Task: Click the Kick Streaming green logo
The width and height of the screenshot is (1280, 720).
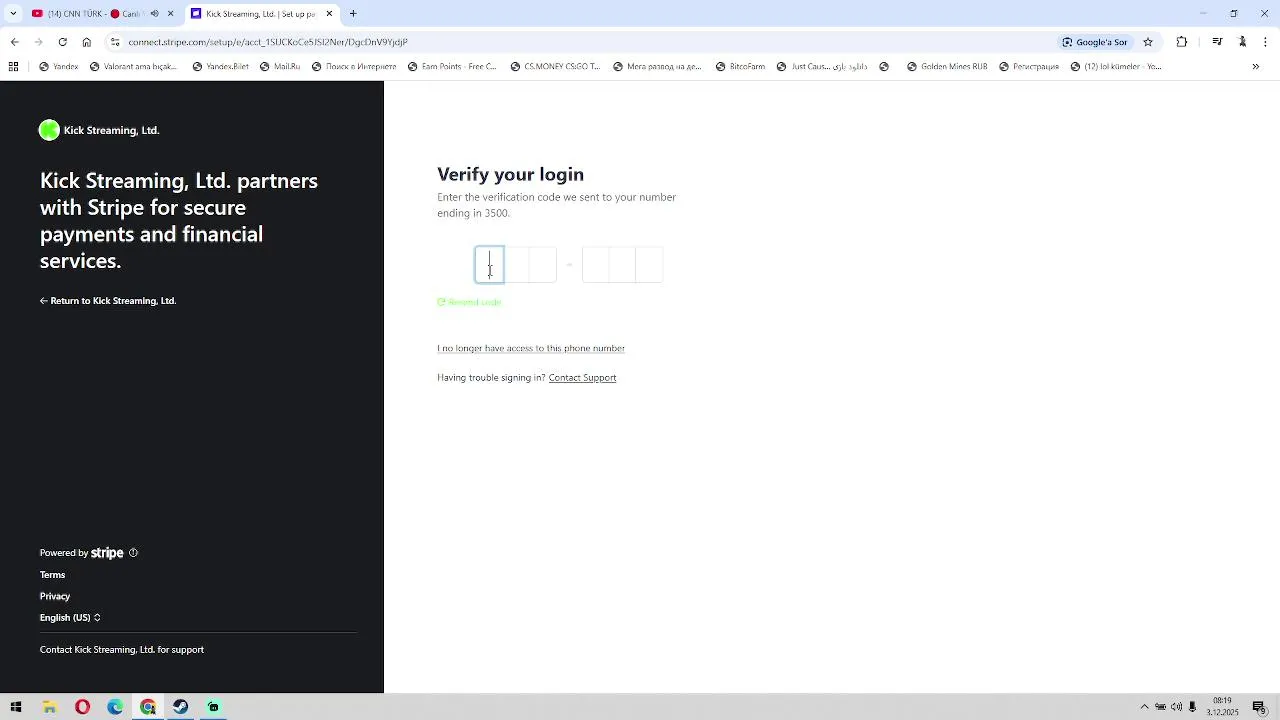Action: [49, 130]
